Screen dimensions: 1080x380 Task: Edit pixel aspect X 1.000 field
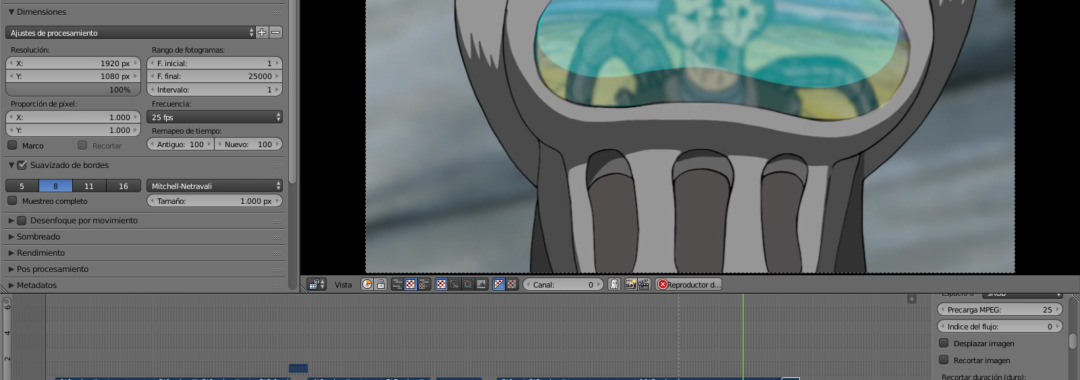73,117
